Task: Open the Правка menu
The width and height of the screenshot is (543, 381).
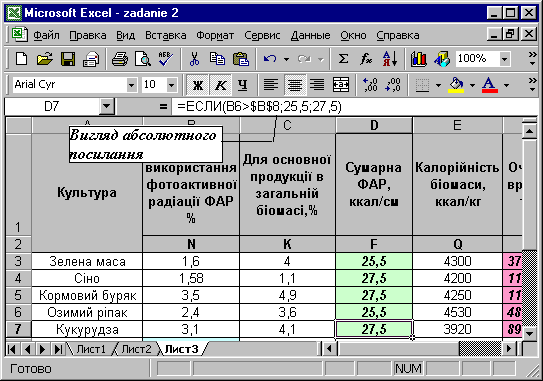Action: (88, 35)
